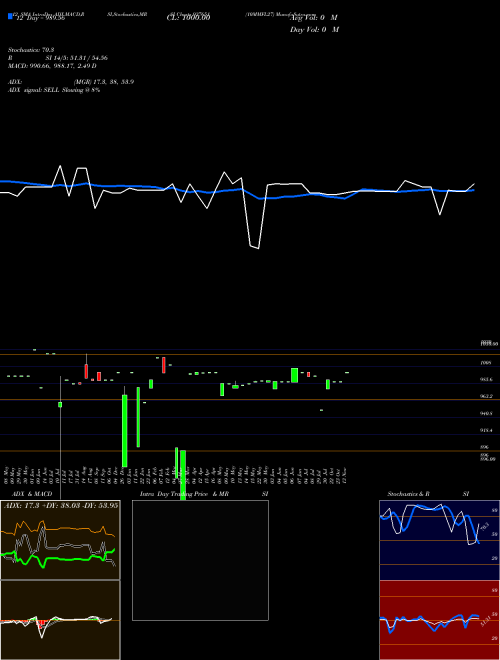
Task: Select the '12 Day = 989.56' legend label
Action: tap(40, 18)
